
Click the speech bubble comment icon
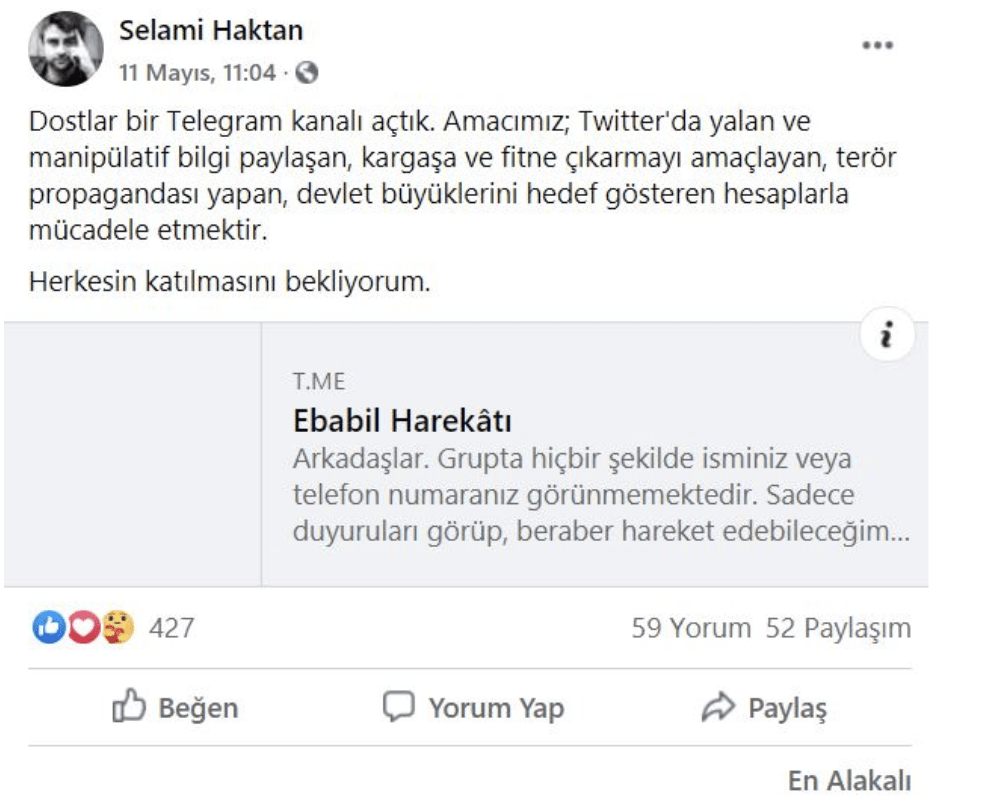[399, 707]
